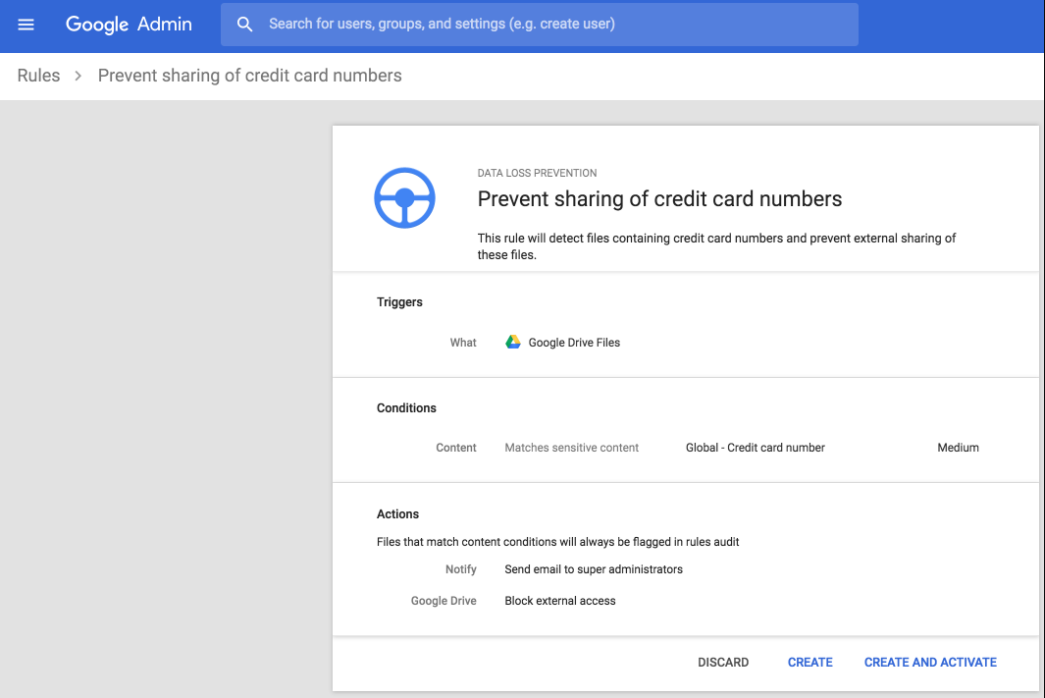Click the blue Data Loss Prevention rule icon
The width and height of the screenshot is (1045, 698).
(x=404, y=198)
